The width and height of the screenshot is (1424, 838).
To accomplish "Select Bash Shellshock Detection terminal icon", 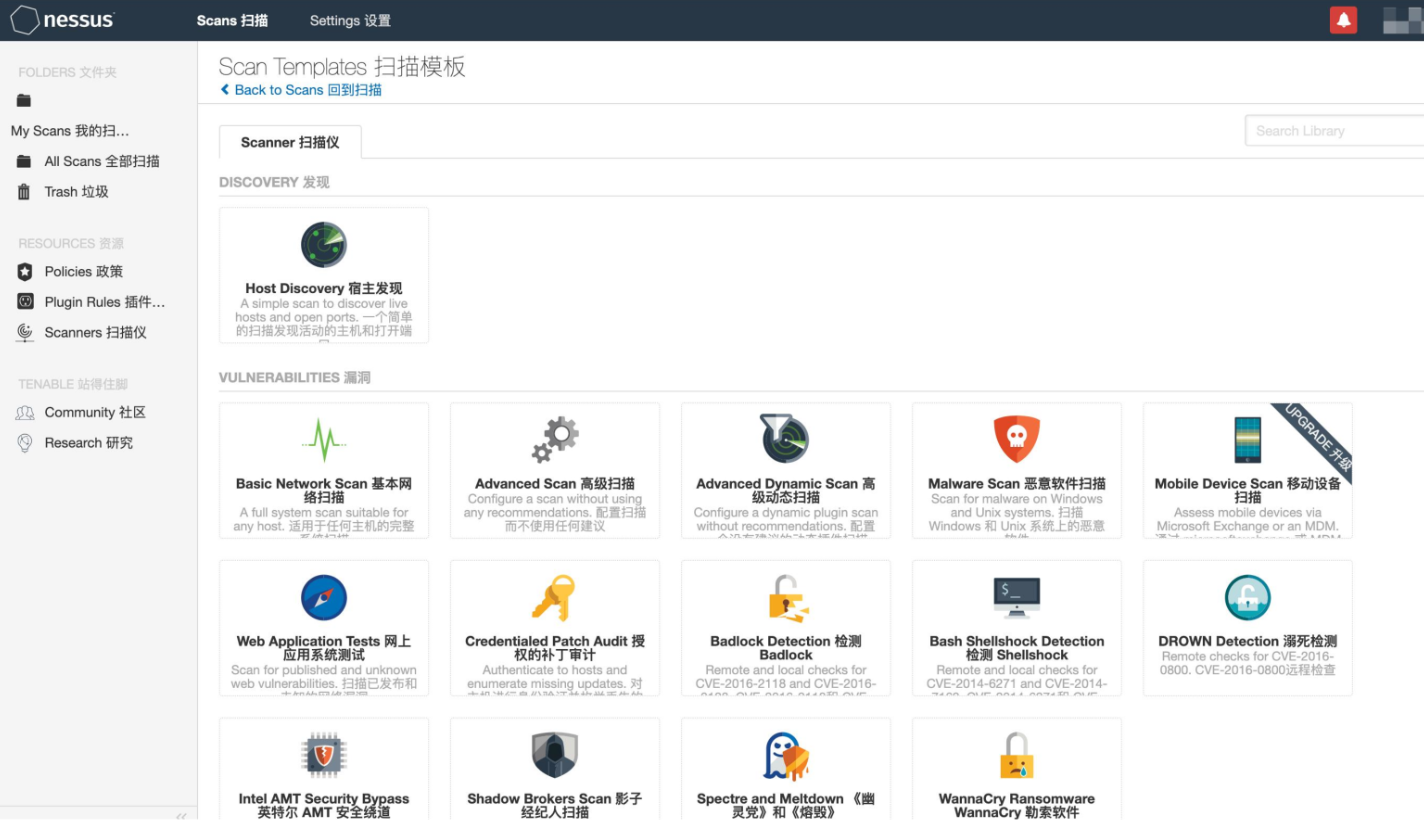I will [x=1016, y=598].
